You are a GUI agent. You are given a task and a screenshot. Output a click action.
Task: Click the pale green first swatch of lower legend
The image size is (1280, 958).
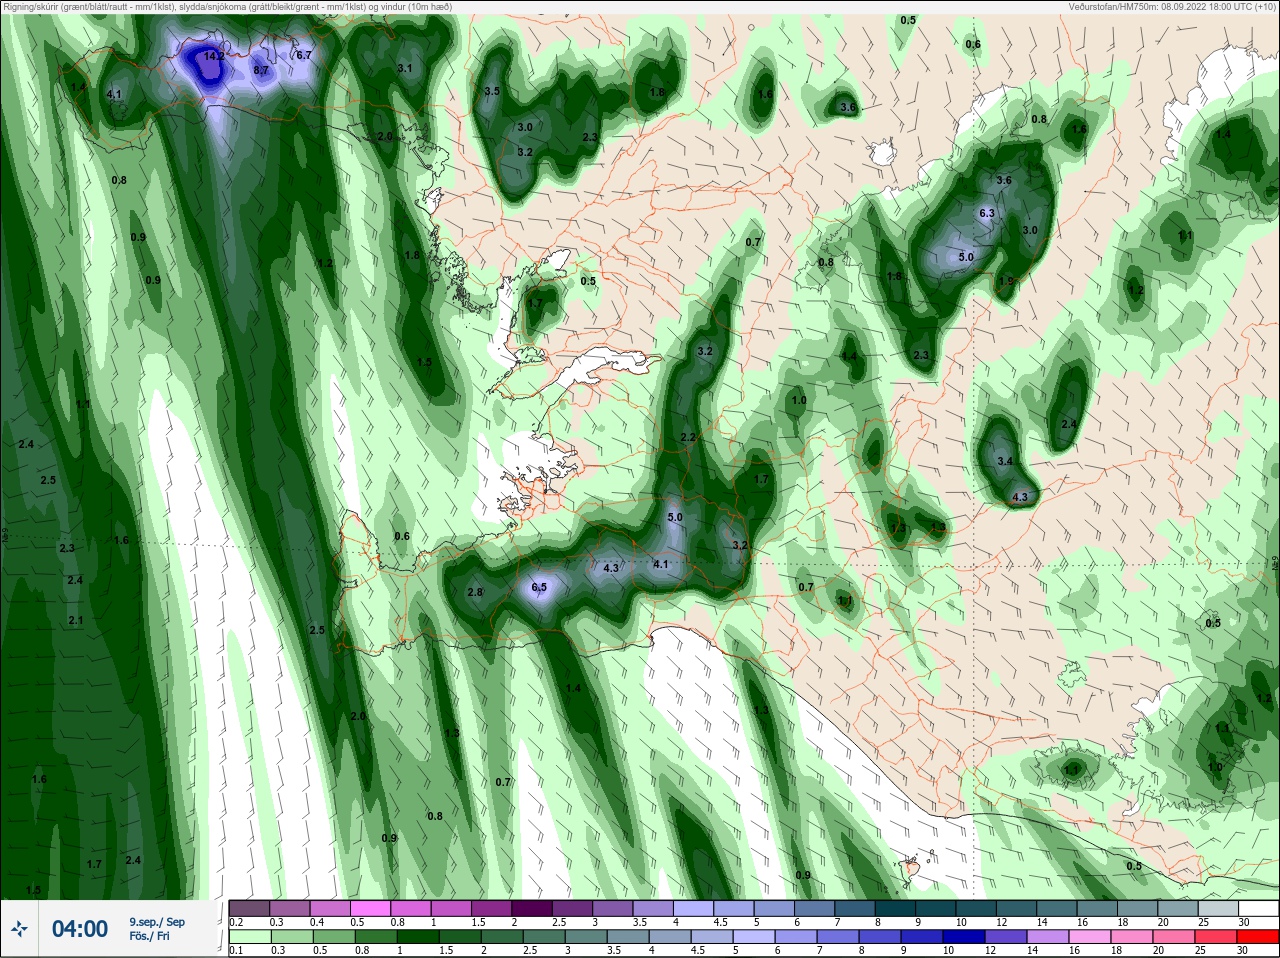(248, 937)
